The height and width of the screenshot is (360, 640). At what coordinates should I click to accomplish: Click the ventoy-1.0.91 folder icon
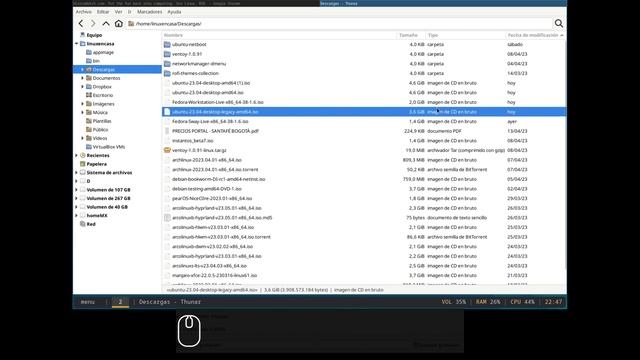click(167, 54)
